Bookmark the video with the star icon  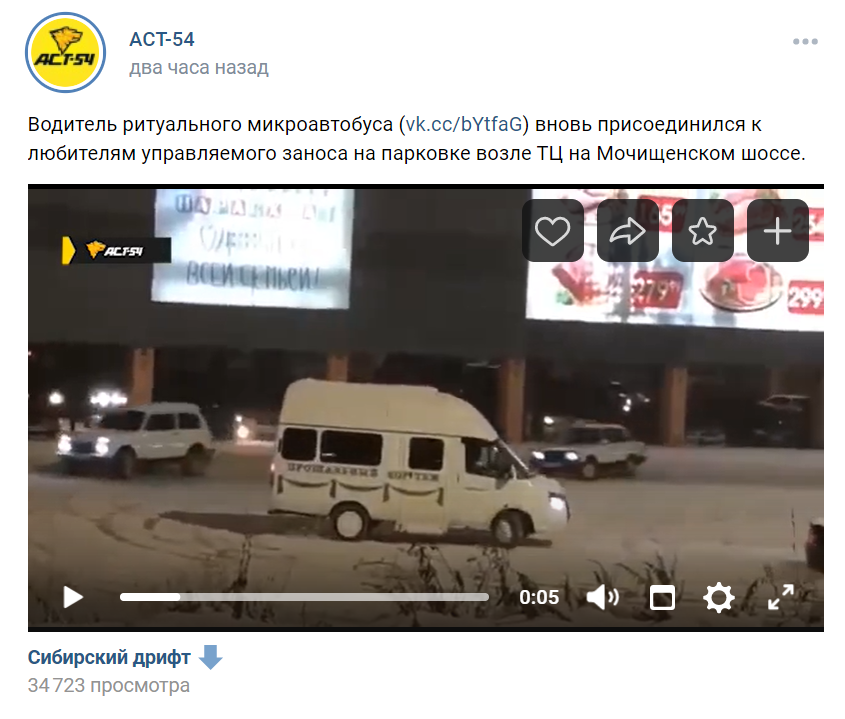(x=703, y=231)
